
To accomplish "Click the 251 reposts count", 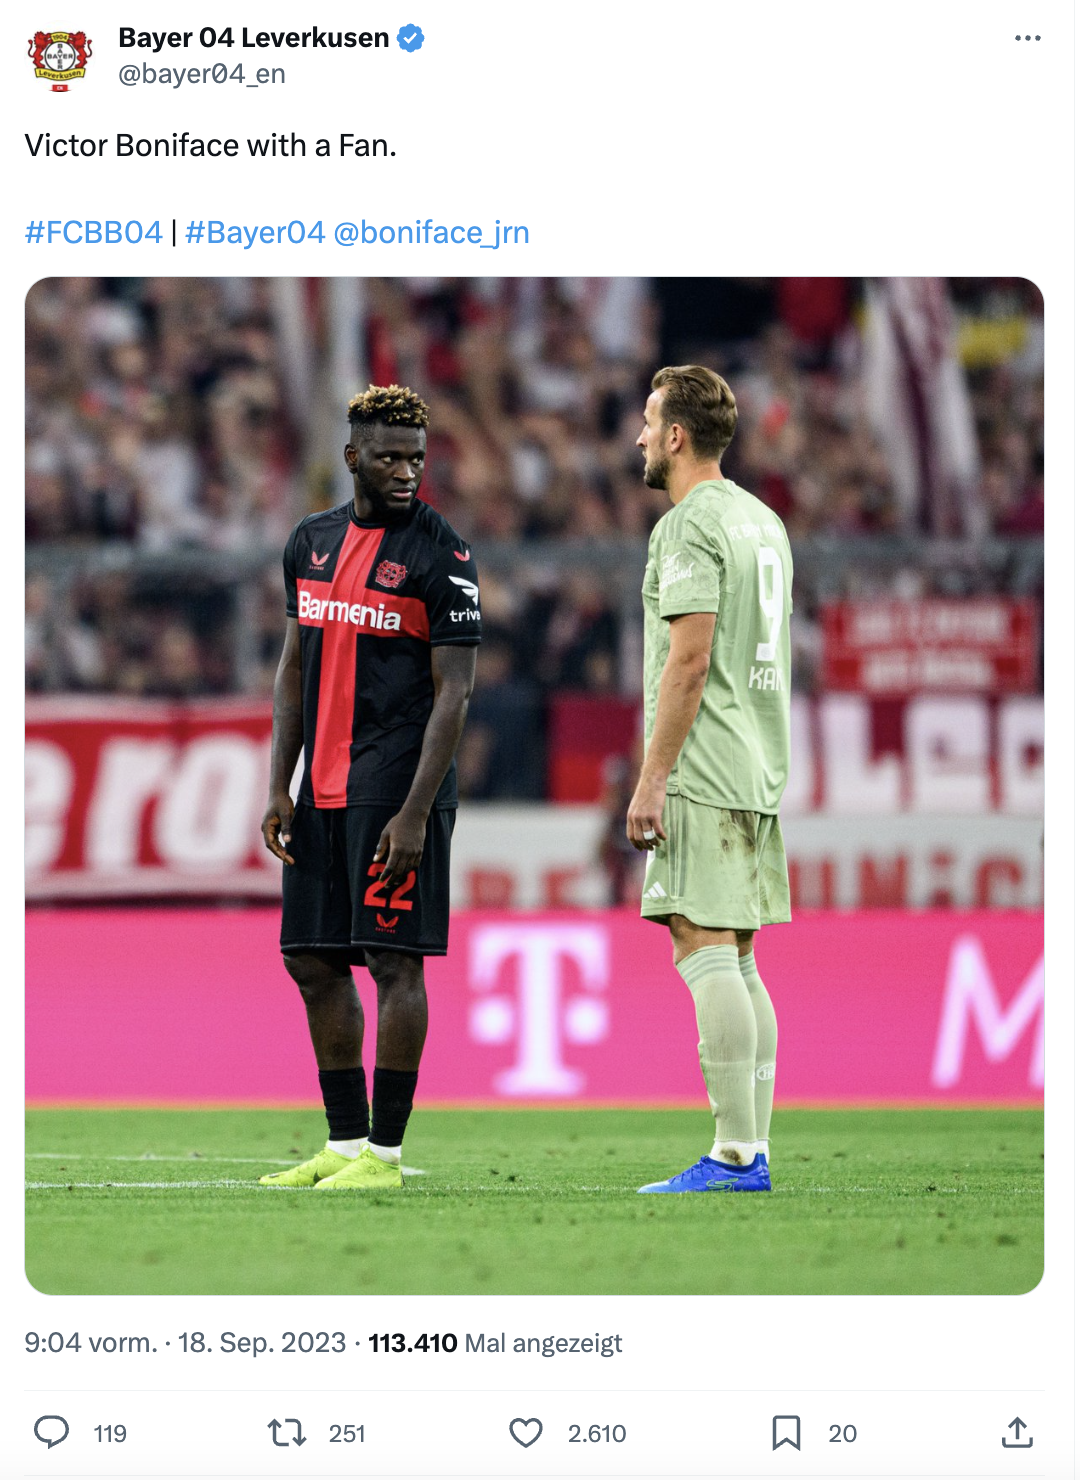I will coord(347,1434).
